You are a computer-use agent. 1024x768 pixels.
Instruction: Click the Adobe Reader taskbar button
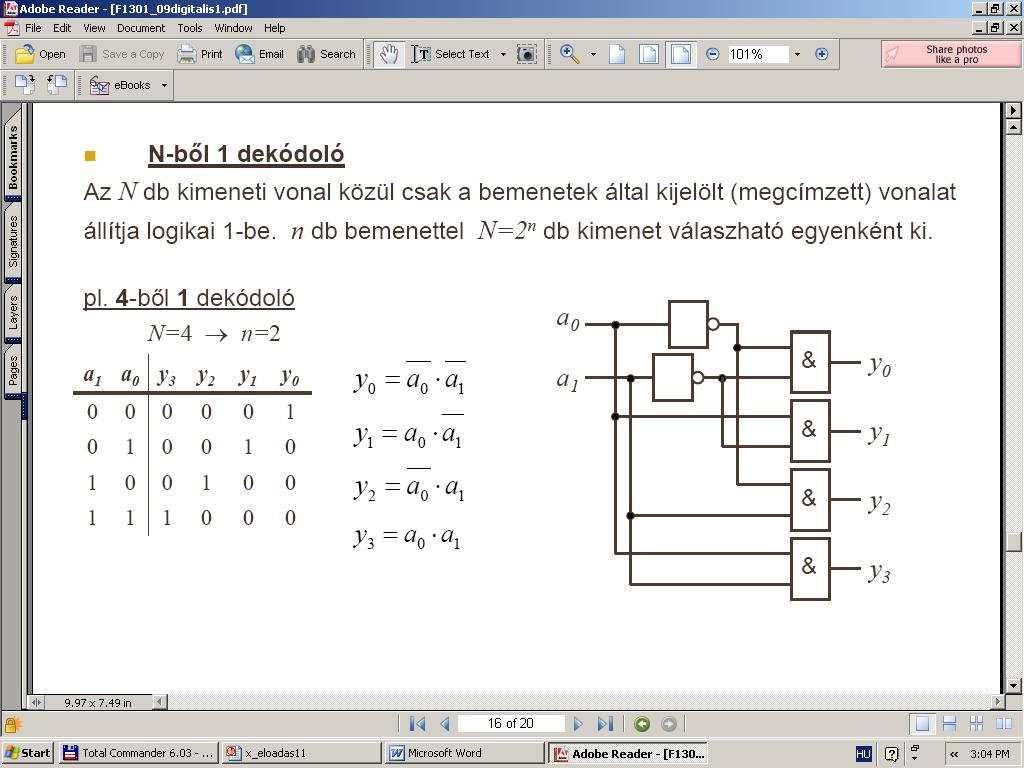pos(627,753)
